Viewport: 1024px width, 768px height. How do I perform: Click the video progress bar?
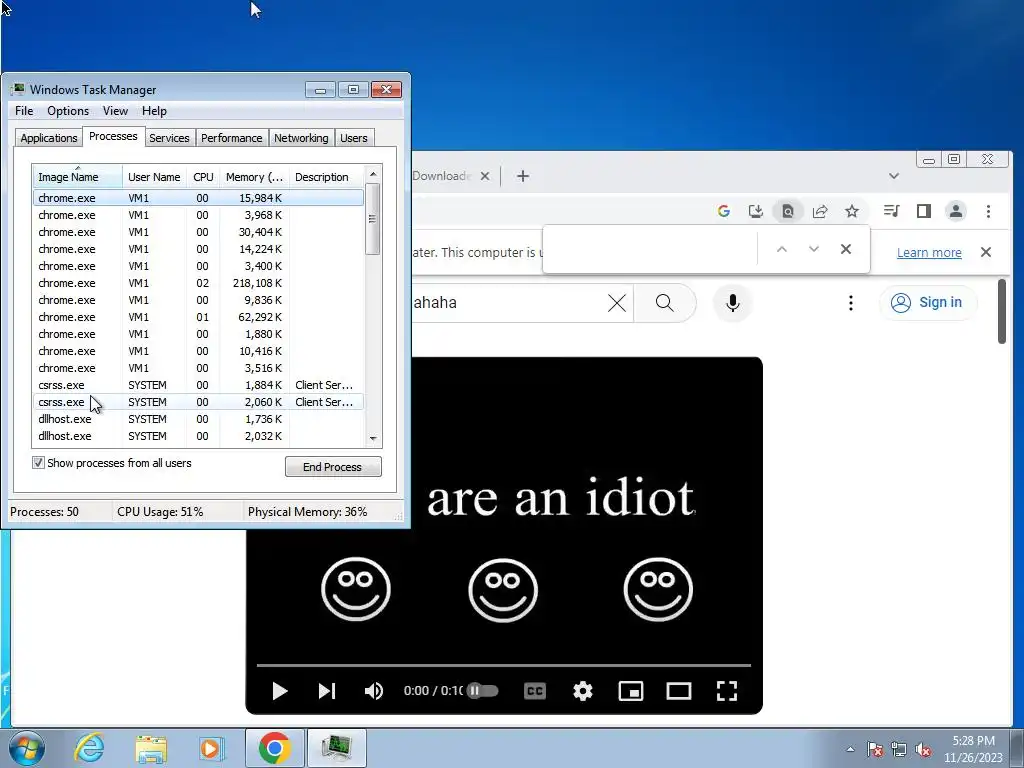[504, 665]
